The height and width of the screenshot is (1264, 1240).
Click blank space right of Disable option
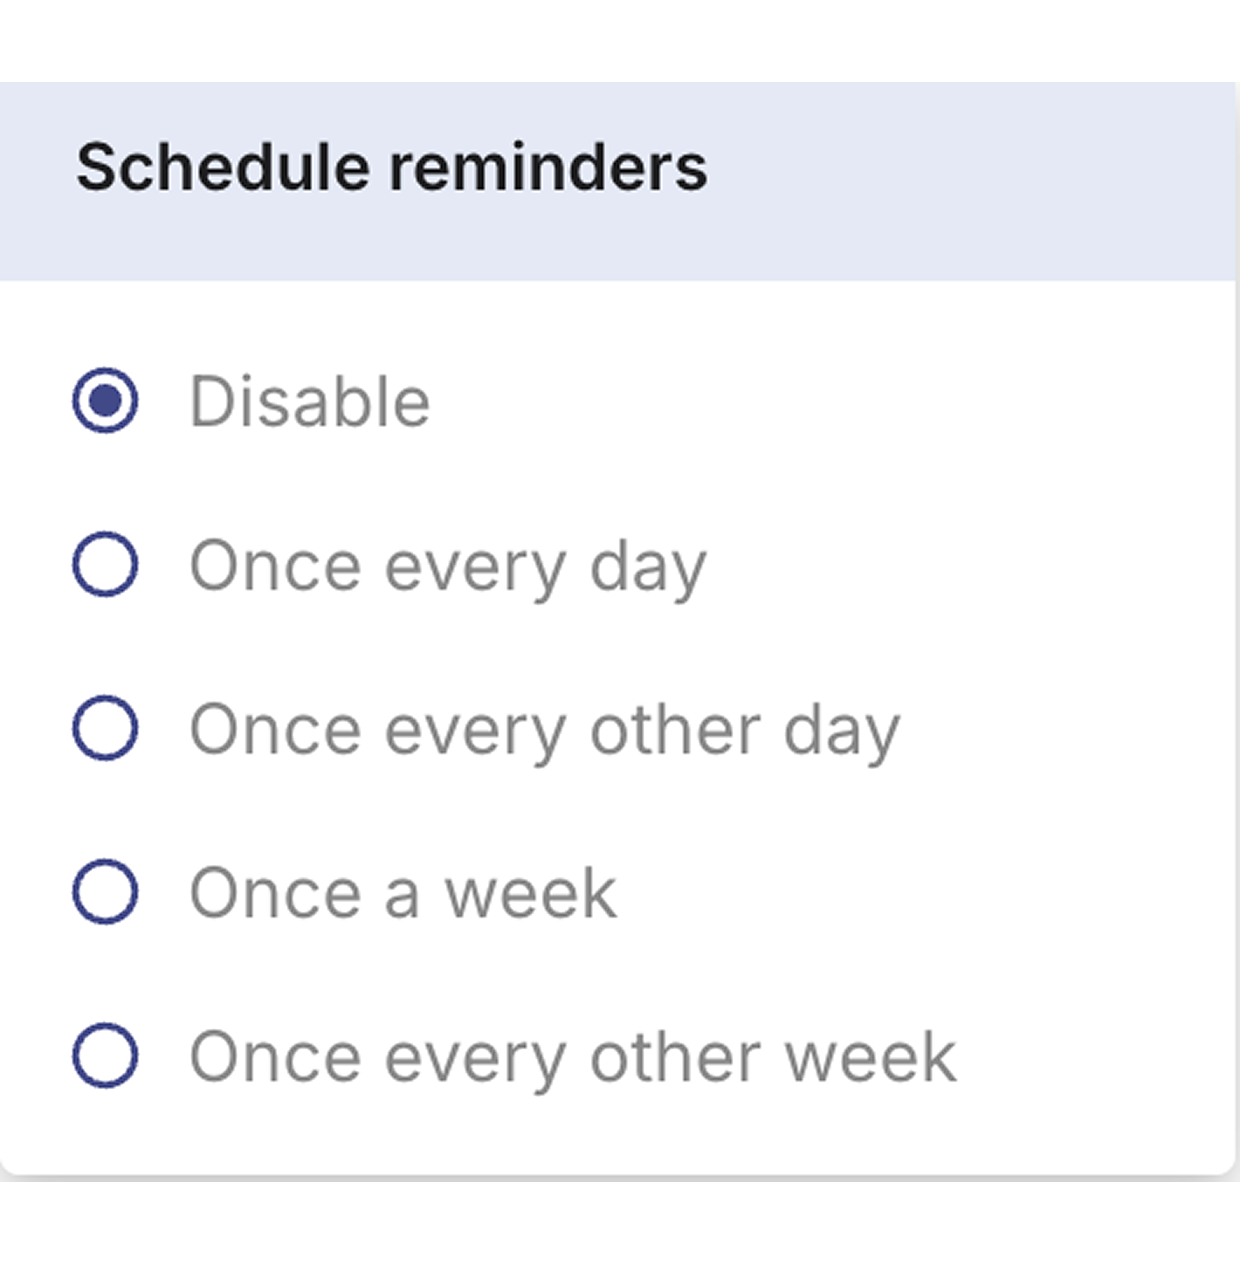pyautogui.click(x=800, y=402)
